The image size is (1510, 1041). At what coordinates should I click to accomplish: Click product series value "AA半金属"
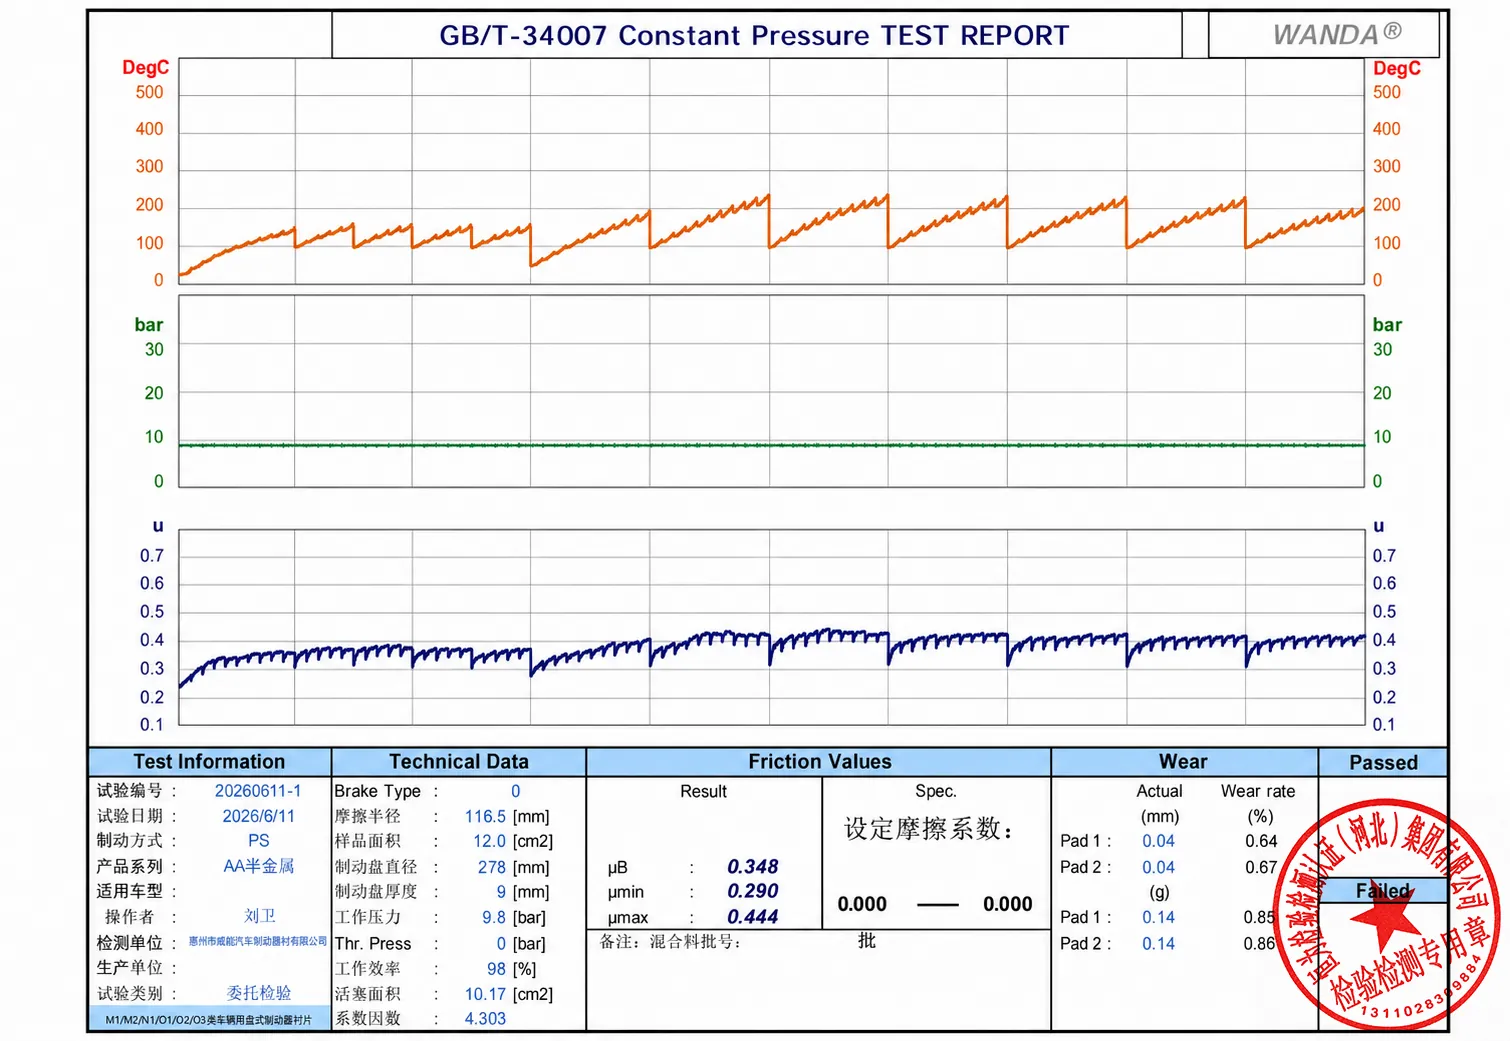[258, 866]
